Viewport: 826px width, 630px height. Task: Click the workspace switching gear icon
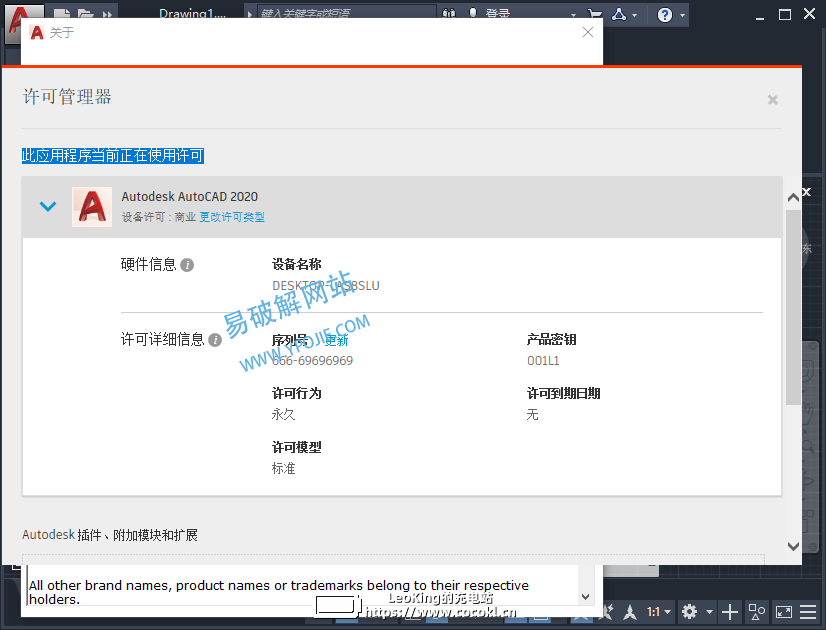[x=690, y=612]
